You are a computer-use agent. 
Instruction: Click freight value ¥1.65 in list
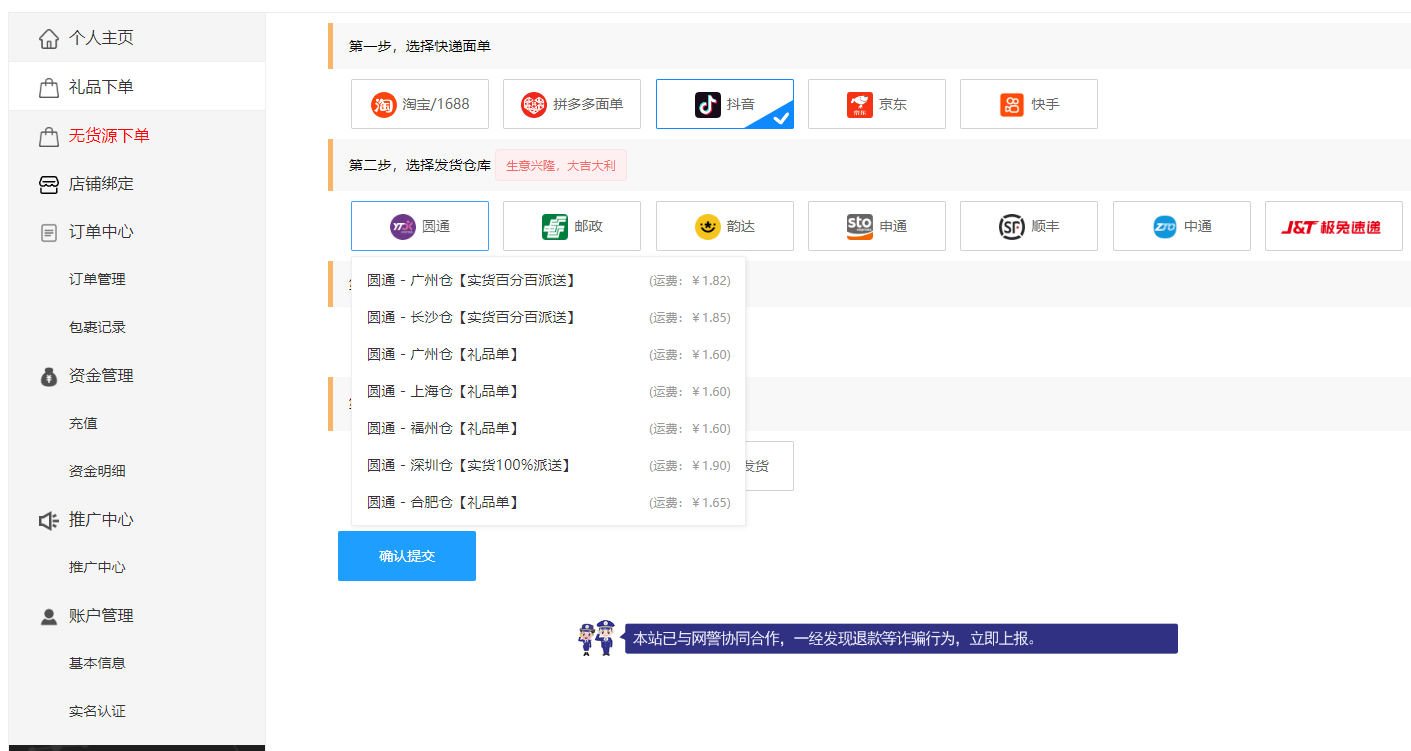tap(690, 503)
